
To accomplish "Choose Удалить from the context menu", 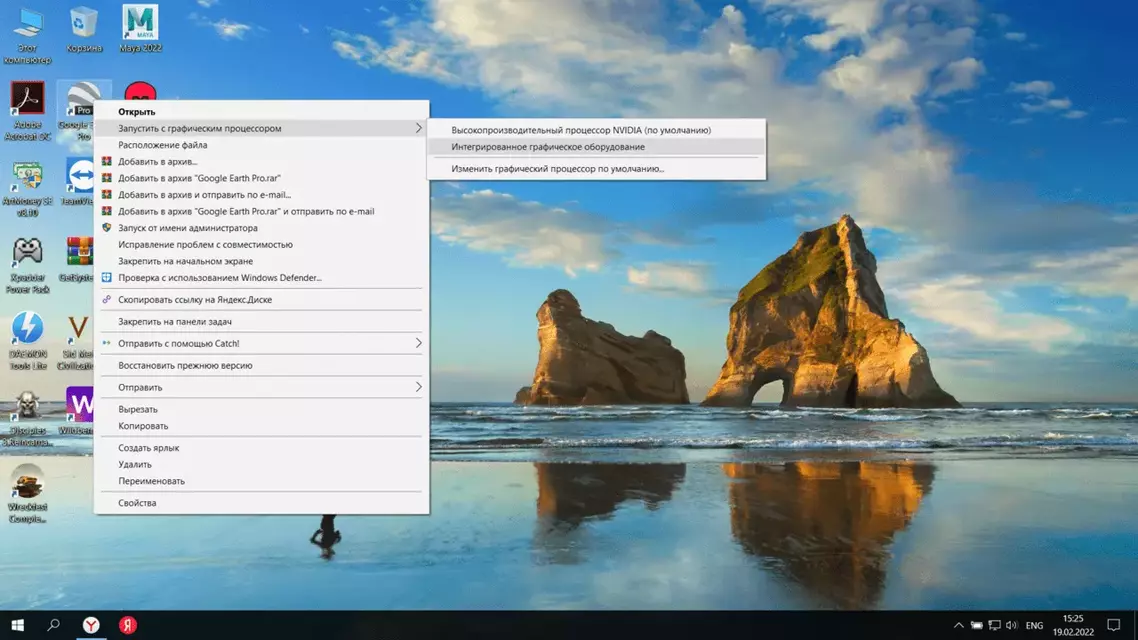I will 261,464.
